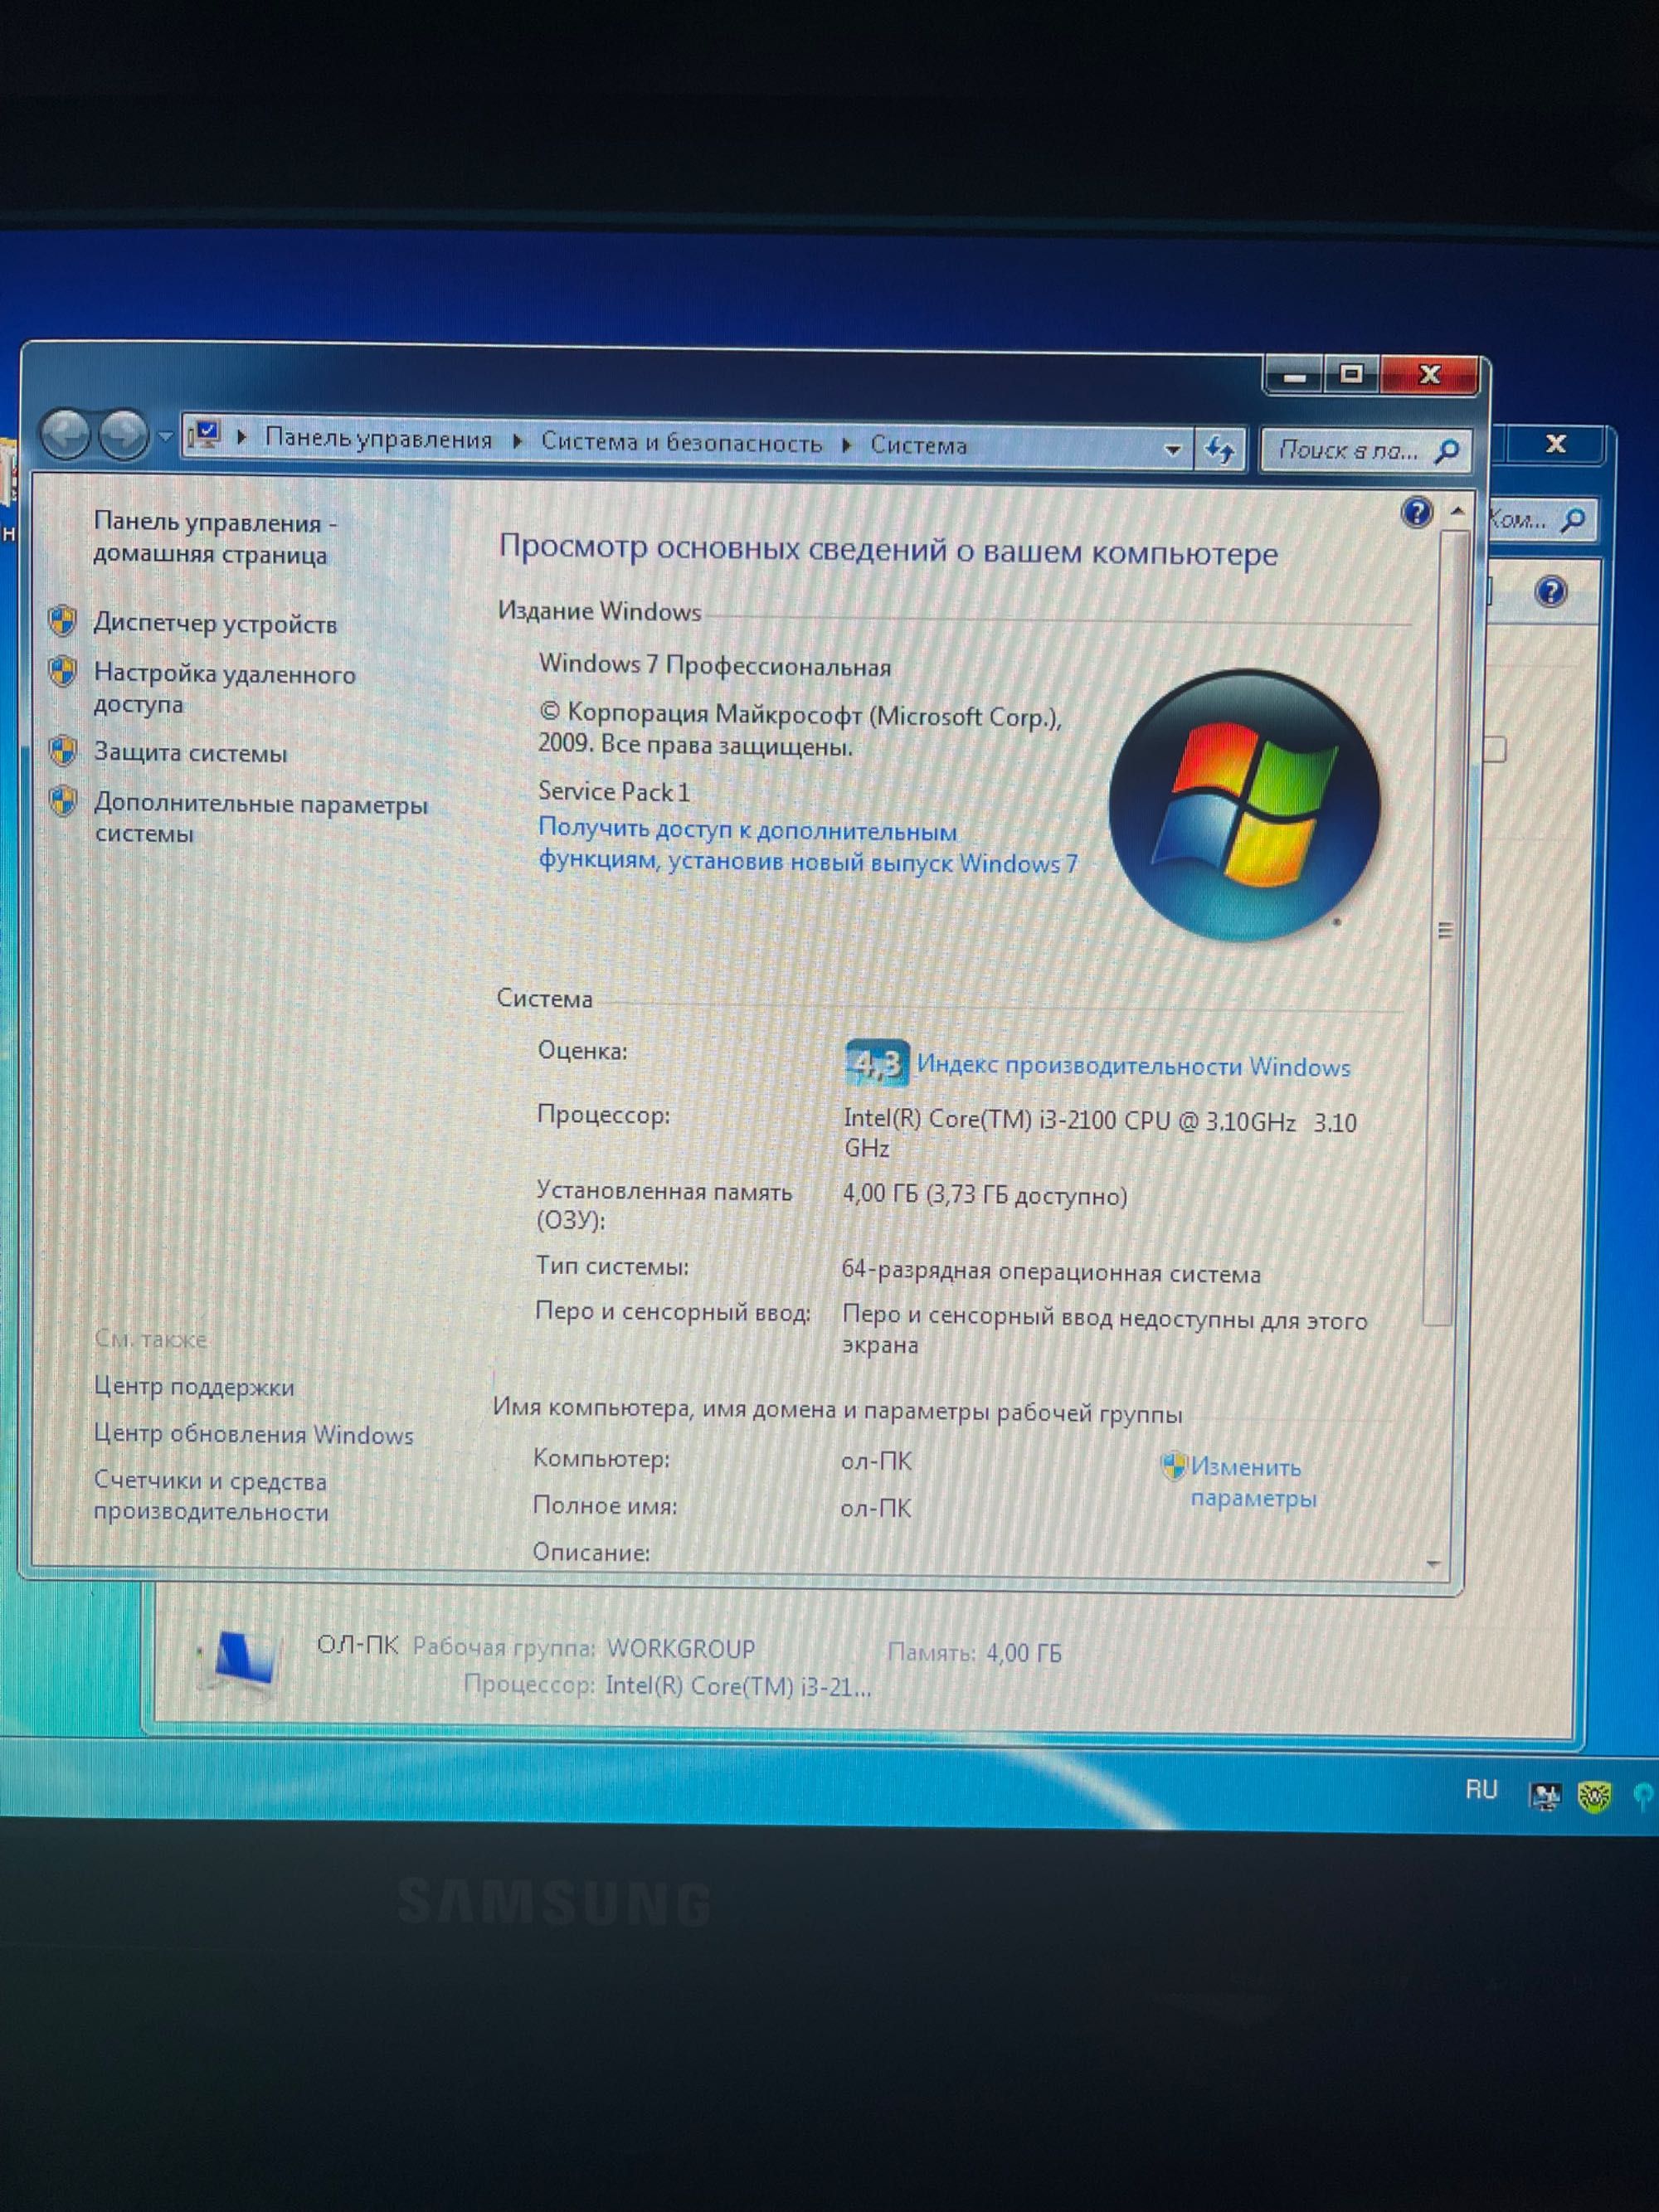1659x2212 pixels.
Task: Click the green antivirus tray icon
Action: click(1594, 1797)
